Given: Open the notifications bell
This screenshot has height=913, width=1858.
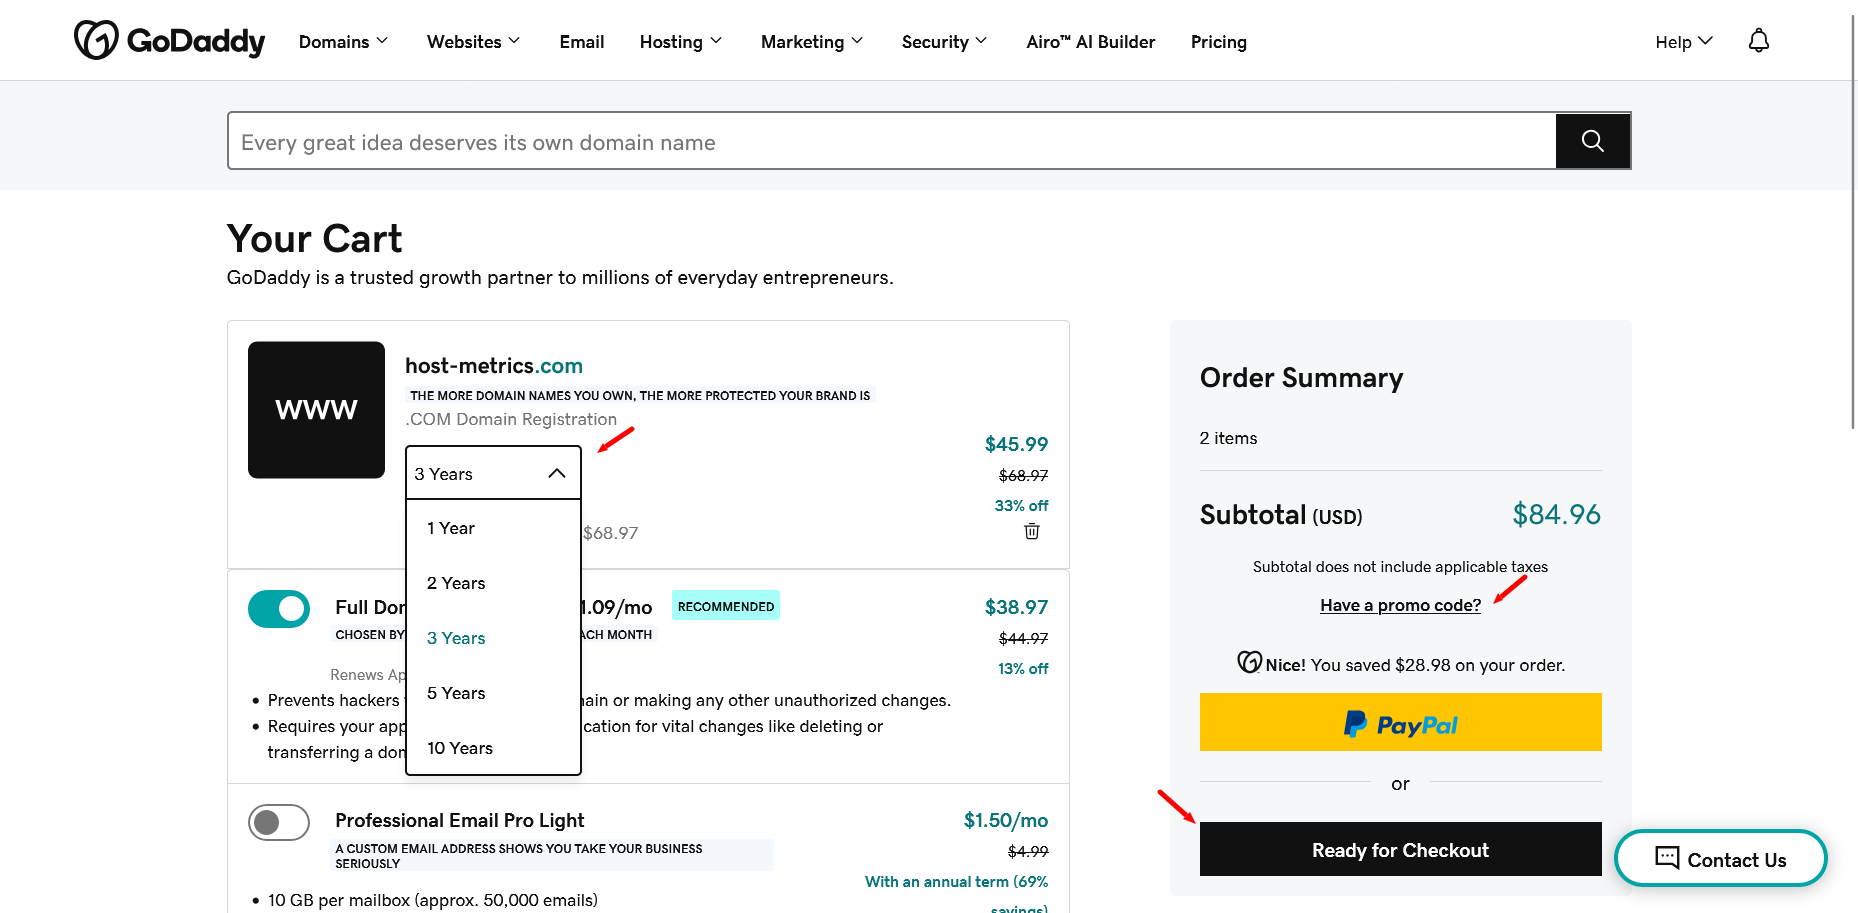Looking at the screenshot, I should pyautogui.click(x=1759, y=41).
